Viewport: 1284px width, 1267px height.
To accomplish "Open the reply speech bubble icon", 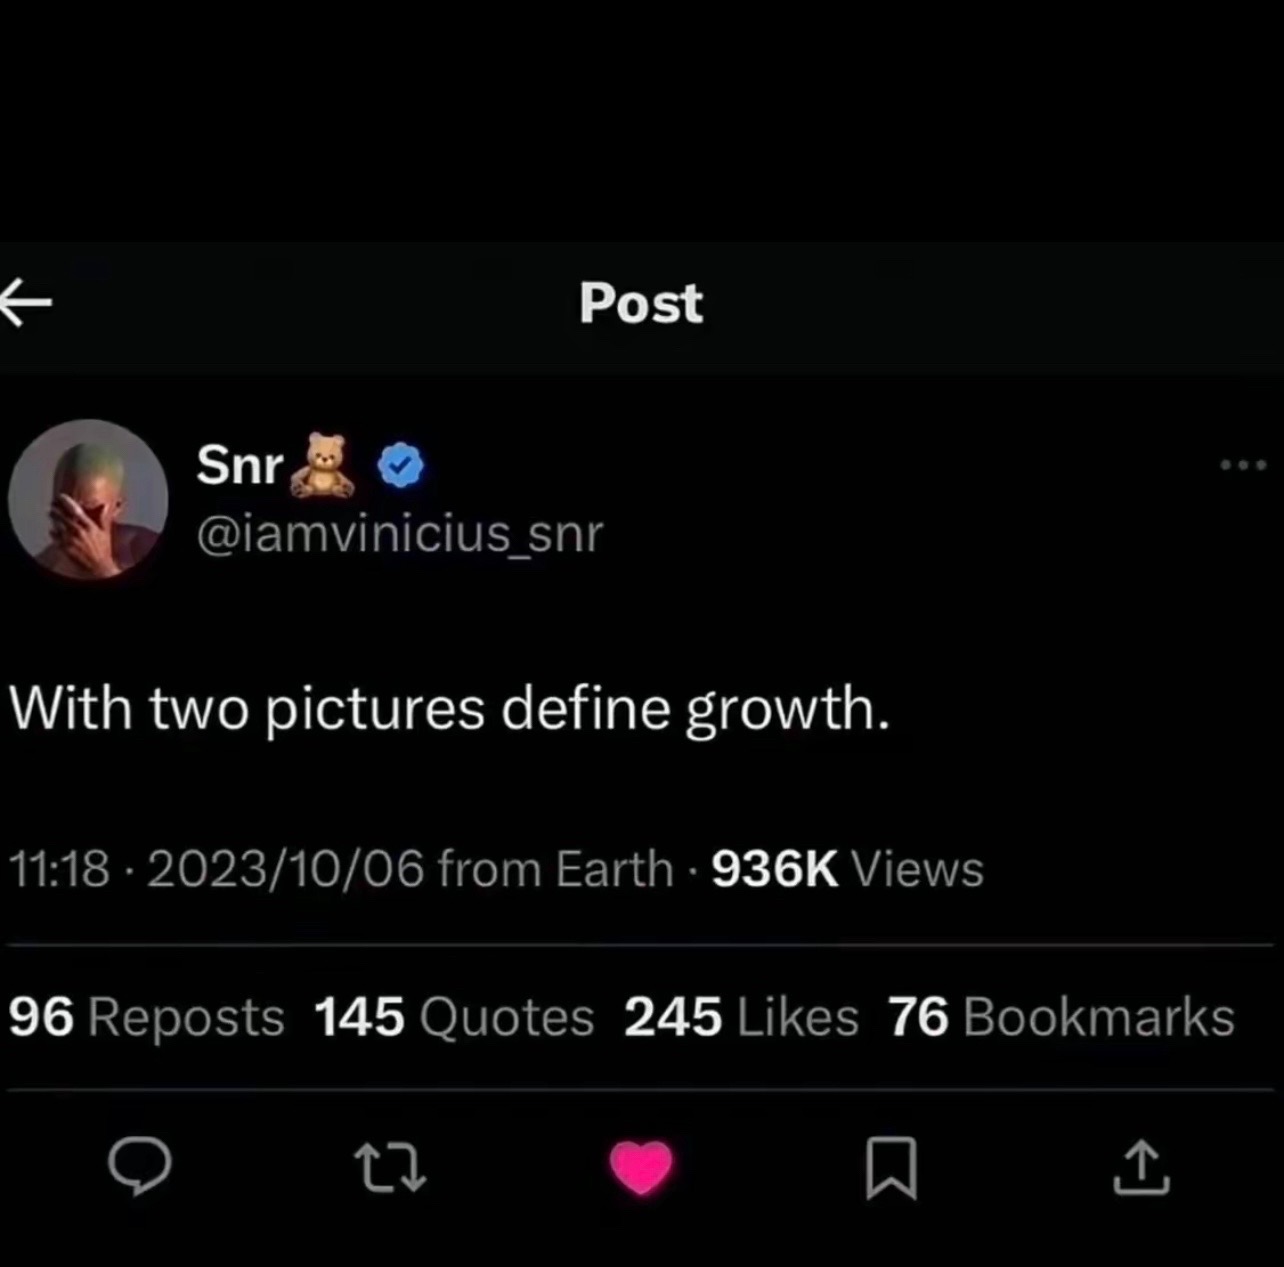I will pos(139,1168).
